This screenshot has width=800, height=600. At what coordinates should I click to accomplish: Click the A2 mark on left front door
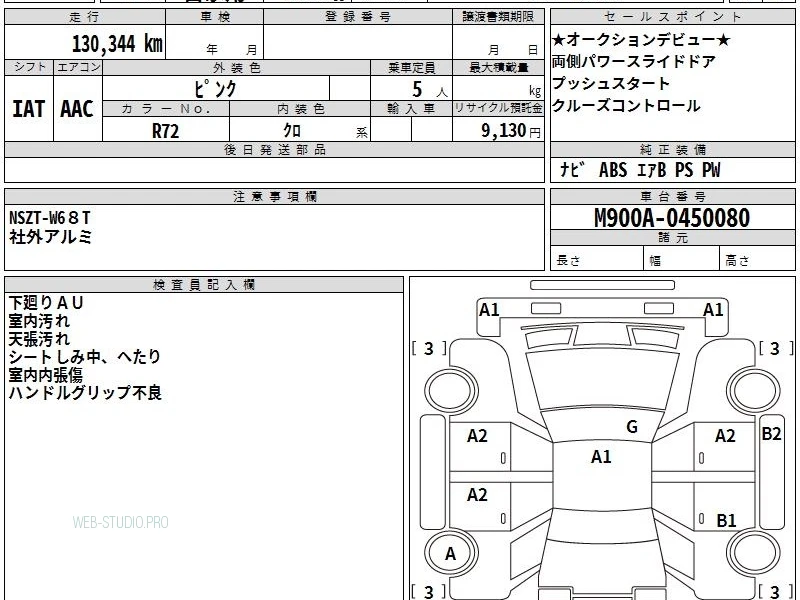pyautogui.click(x=477, y=436)
